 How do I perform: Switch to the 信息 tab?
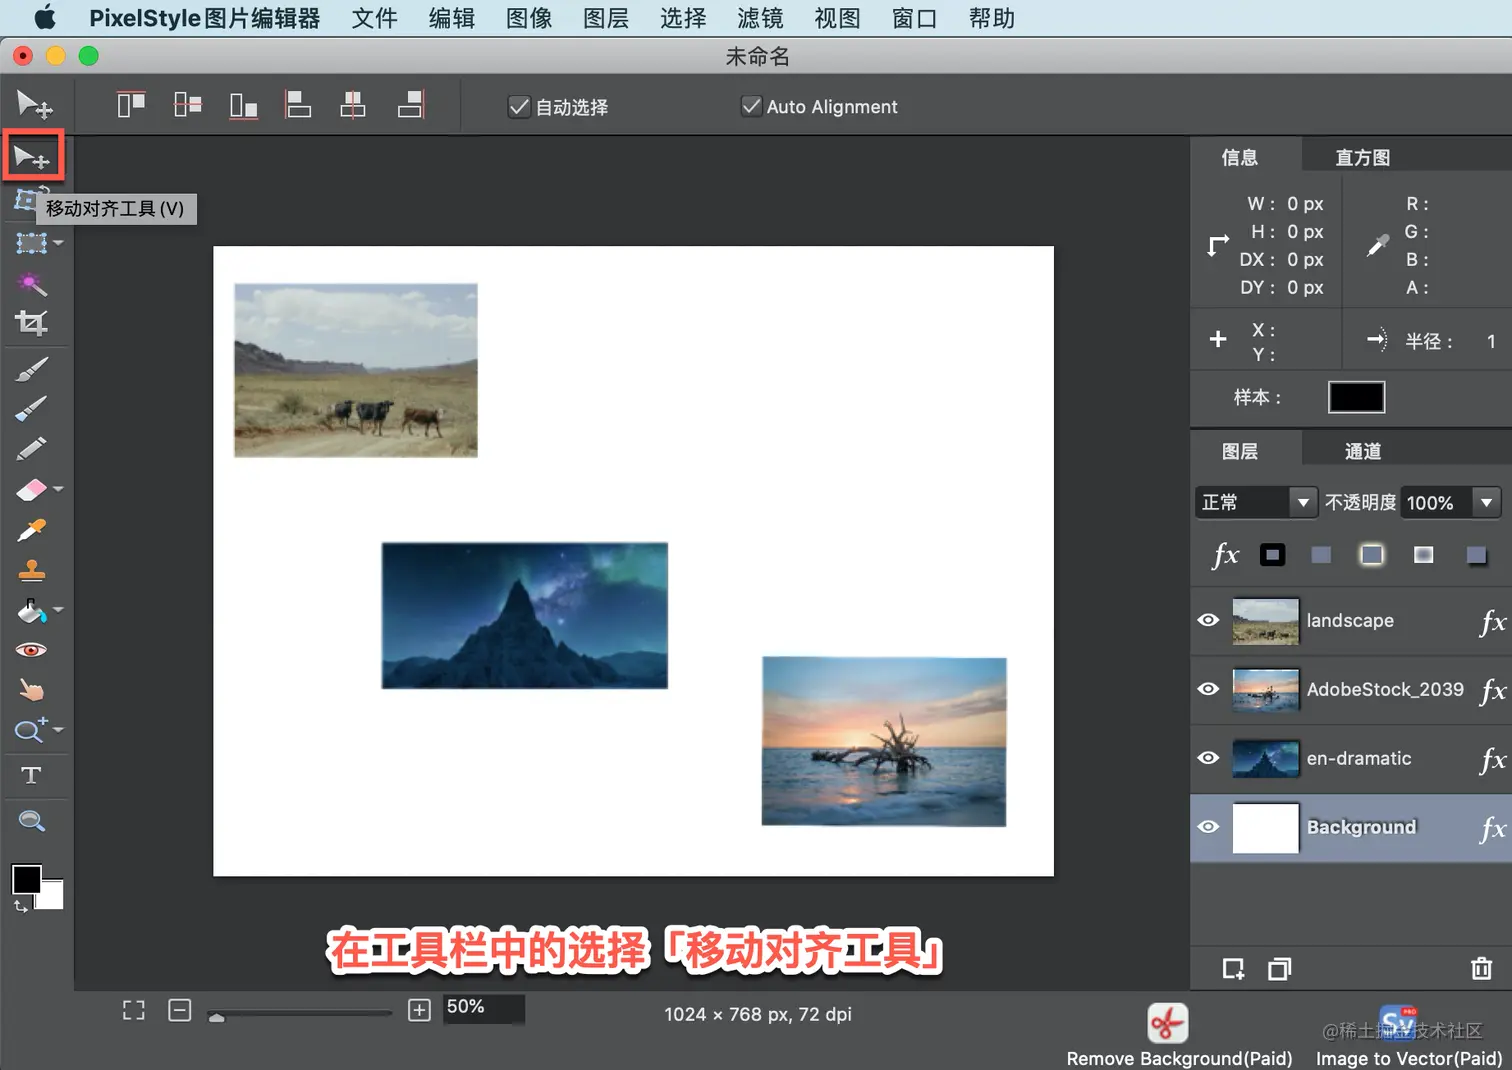[1240, 157]
